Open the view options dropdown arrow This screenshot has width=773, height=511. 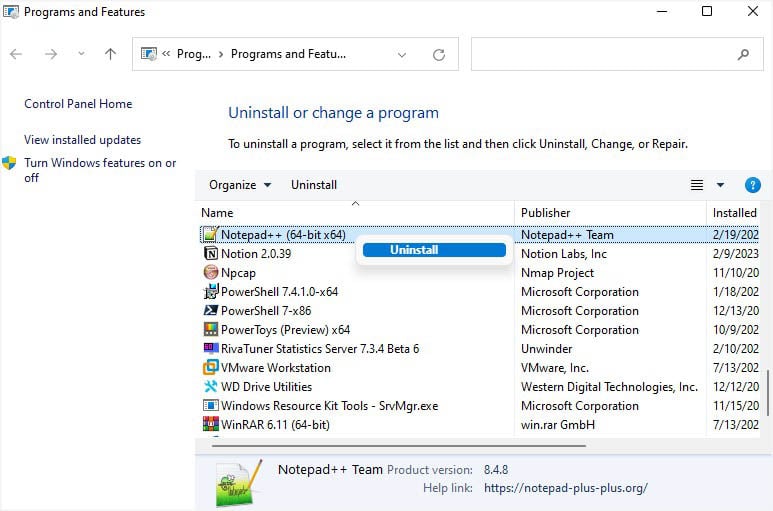[720, 185]
